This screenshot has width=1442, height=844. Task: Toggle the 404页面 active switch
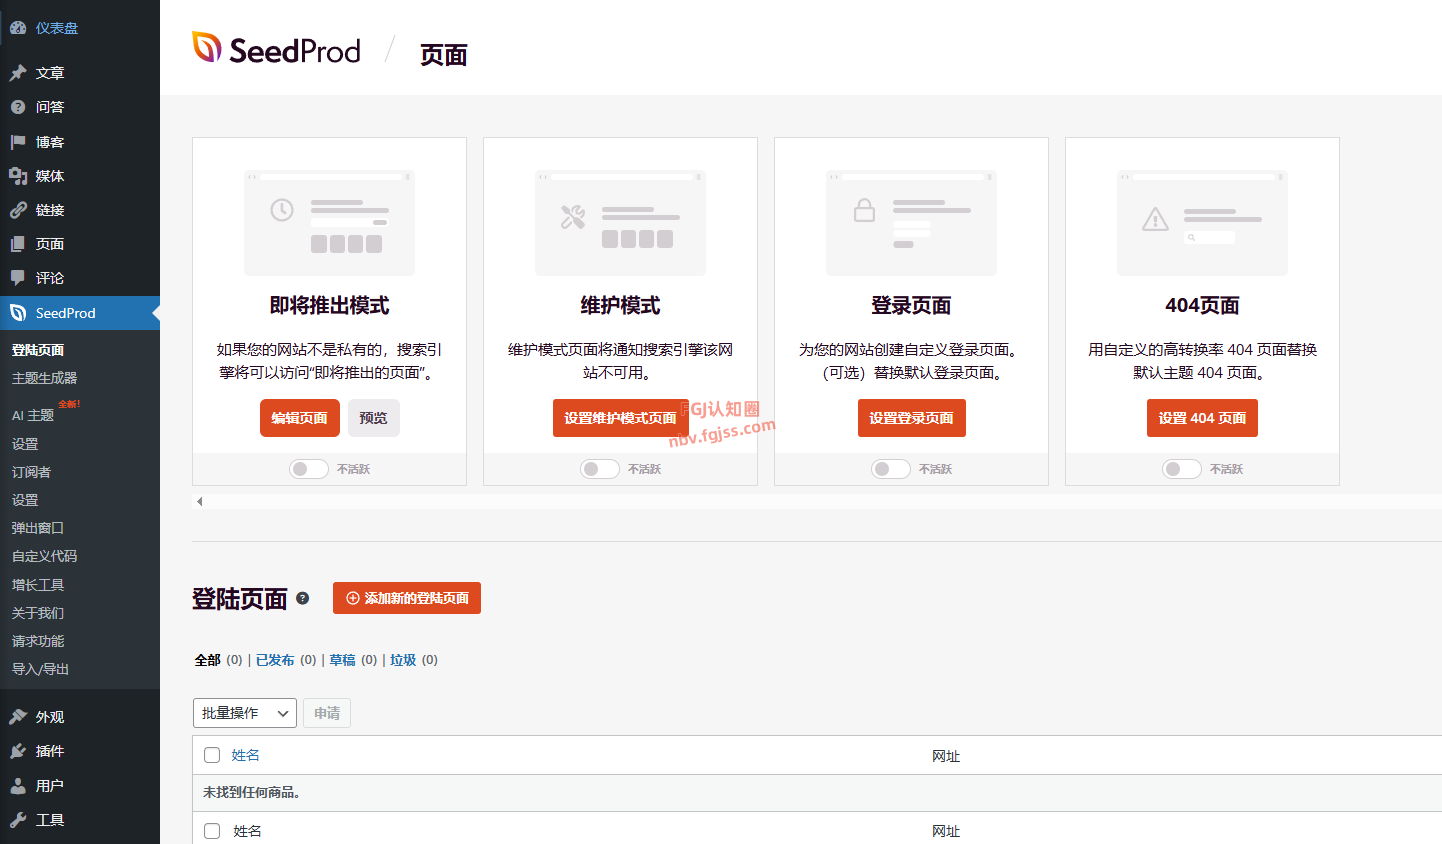point(1182,469)
